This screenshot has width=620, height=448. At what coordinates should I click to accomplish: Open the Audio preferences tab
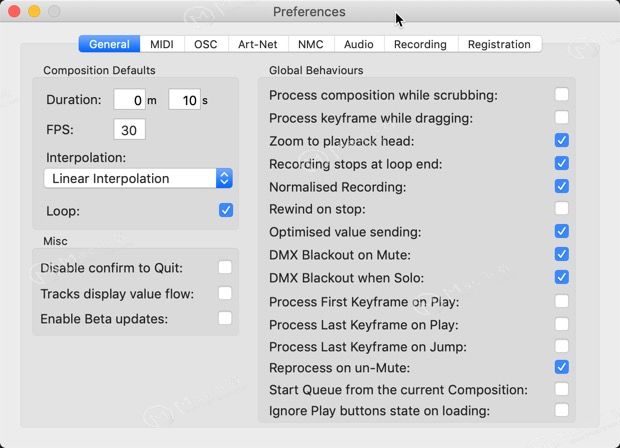click(x=359, y=44)
